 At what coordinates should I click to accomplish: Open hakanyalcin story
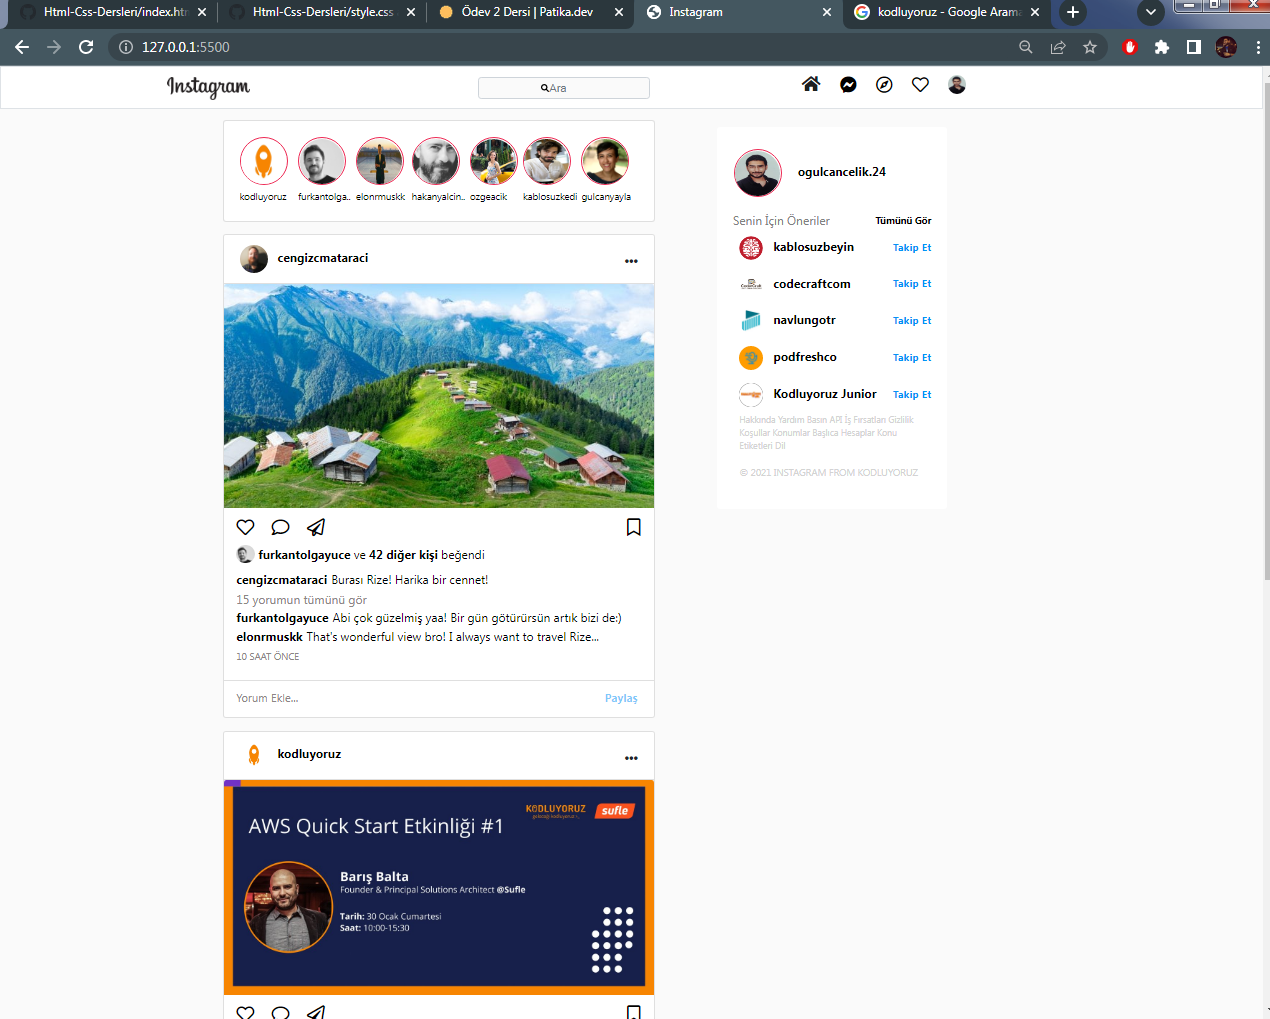tap(436, 162)
